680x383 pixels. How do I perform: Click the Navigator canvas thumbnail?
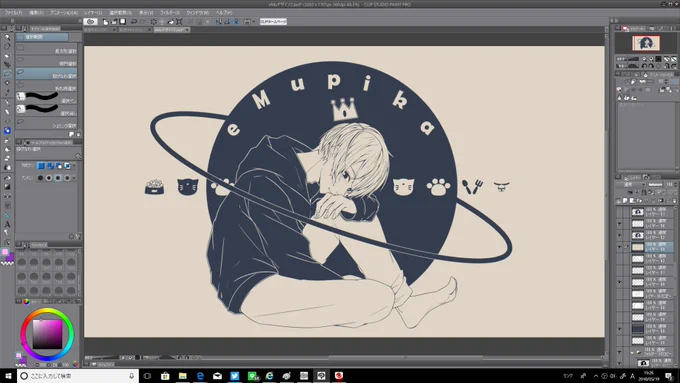pyautogui.click(x=646, y=43)
